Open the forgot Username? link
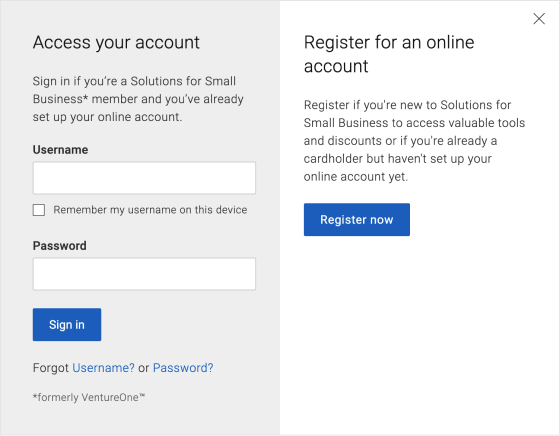Viewport: 560px width, 436px height. coord(103,368)
